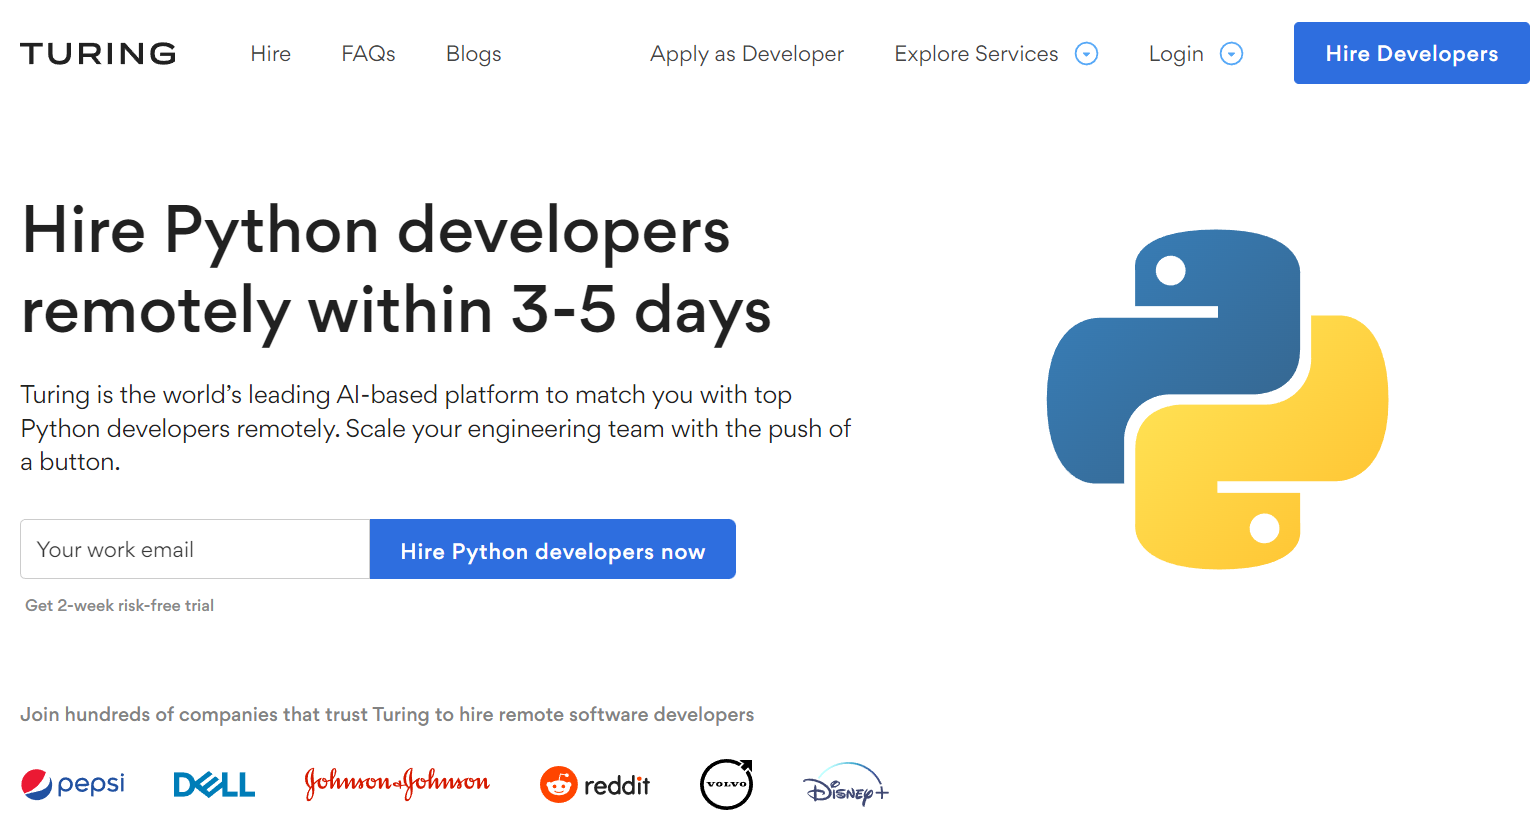Viewport: 1533px width, 820px height.
Task: Select the Reddit logo
Action: coord(595,784)
